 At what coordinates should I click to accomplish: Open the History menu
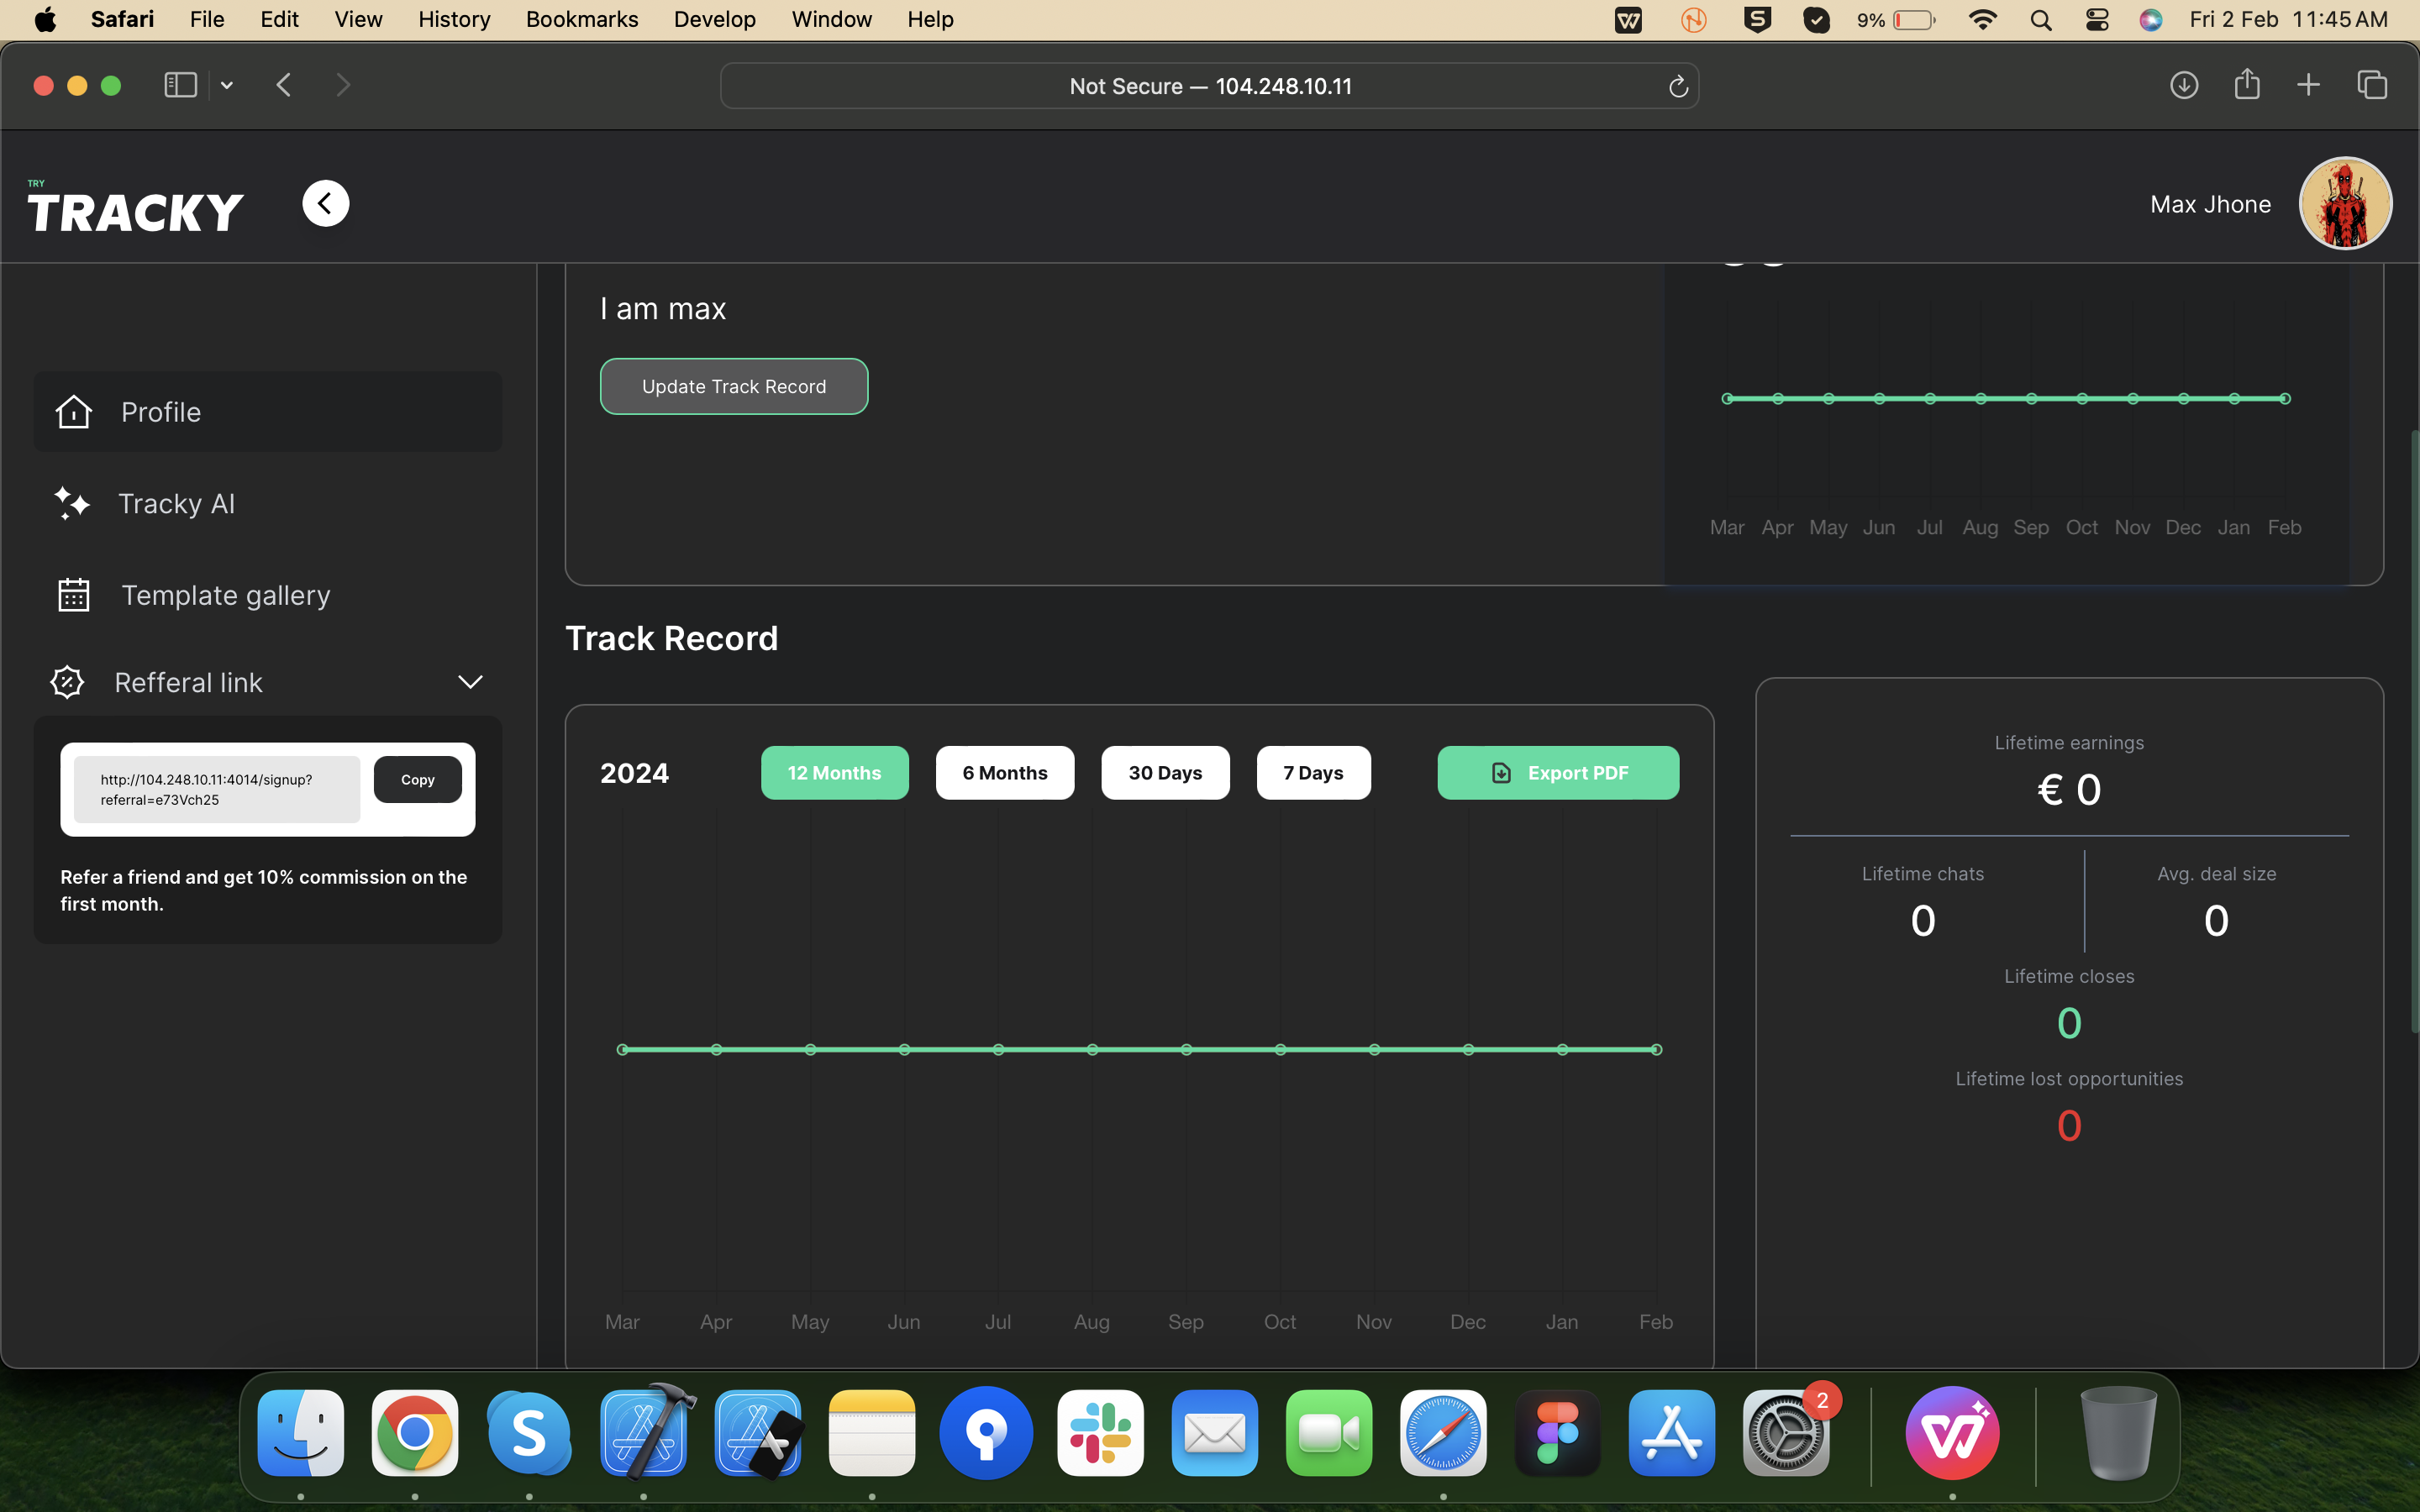(x=454, y=19)
